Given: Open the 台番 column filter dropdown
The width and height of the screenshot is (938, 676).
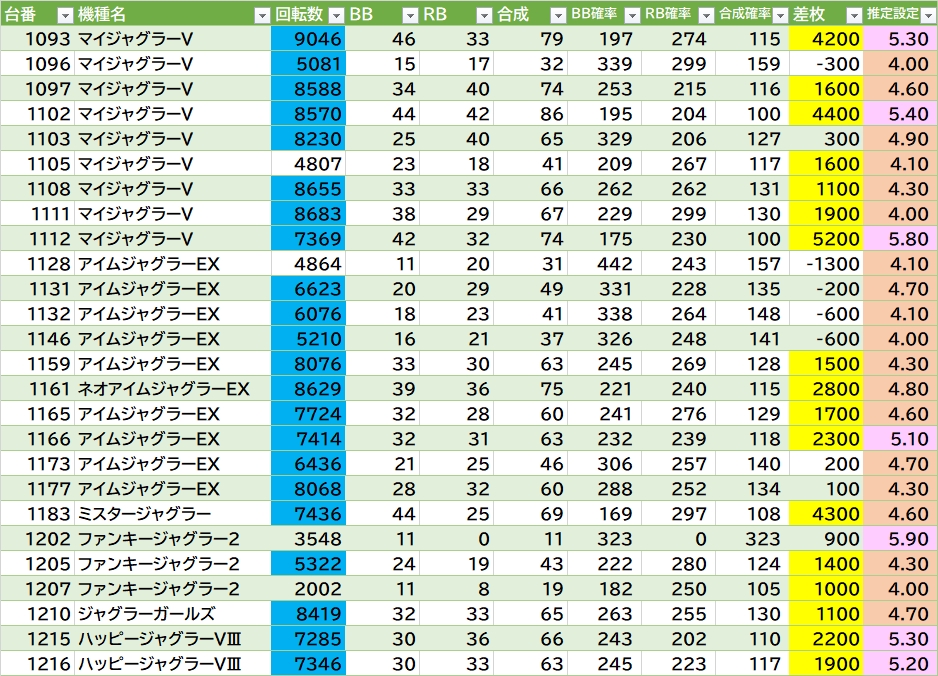Looking at the screenshot, I should pyautogui.click(x=65, y=16).
